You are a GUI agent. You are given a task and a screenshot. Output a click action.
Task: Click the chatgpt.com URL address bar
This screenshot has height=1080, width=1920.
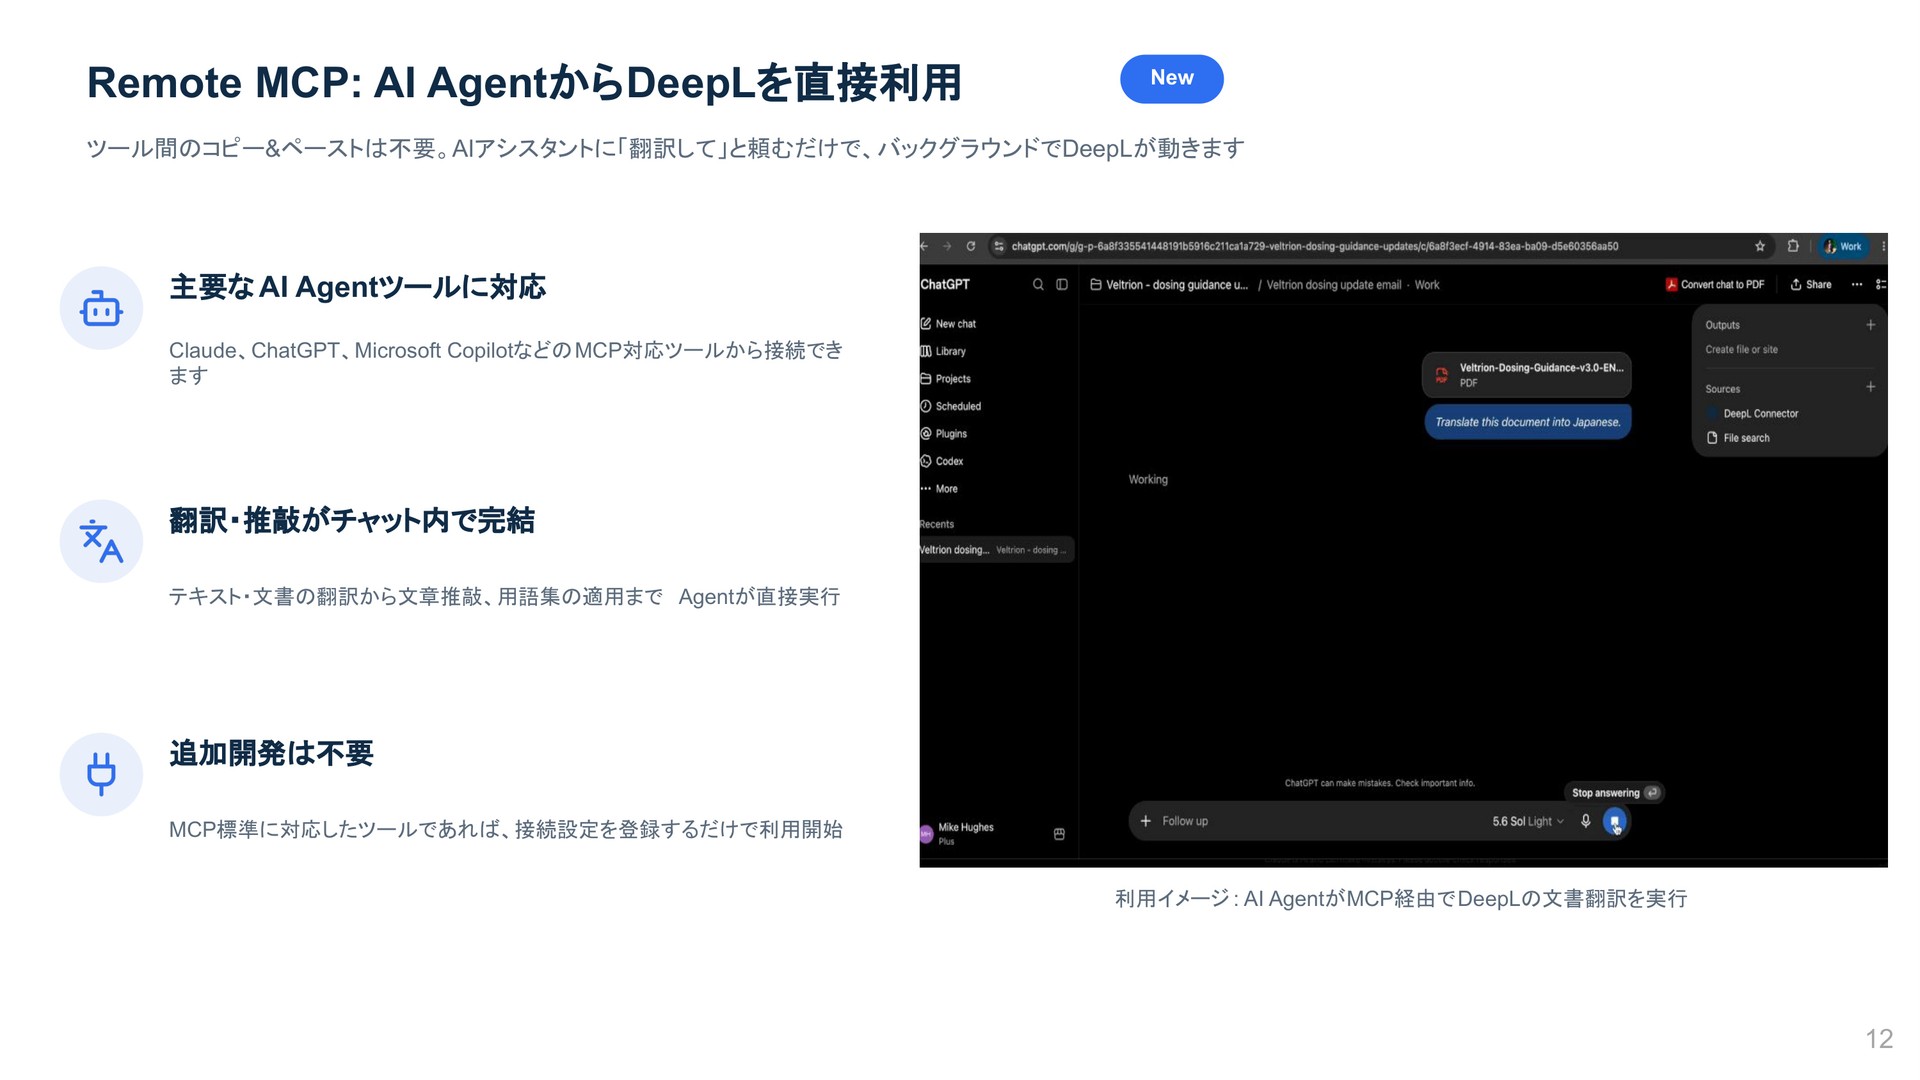[x=1380, y=246]
